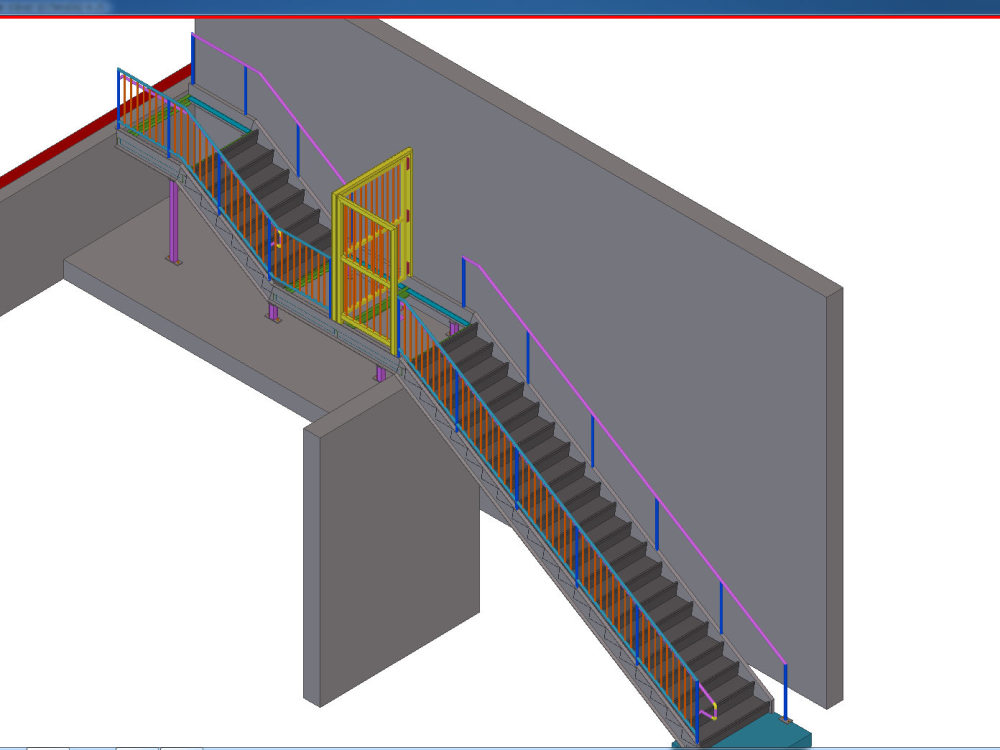The height and width of the screenshot is (750, 1000).
Task: Select magenta wall handrail of lower flight
Action: (x=625, y=459)
